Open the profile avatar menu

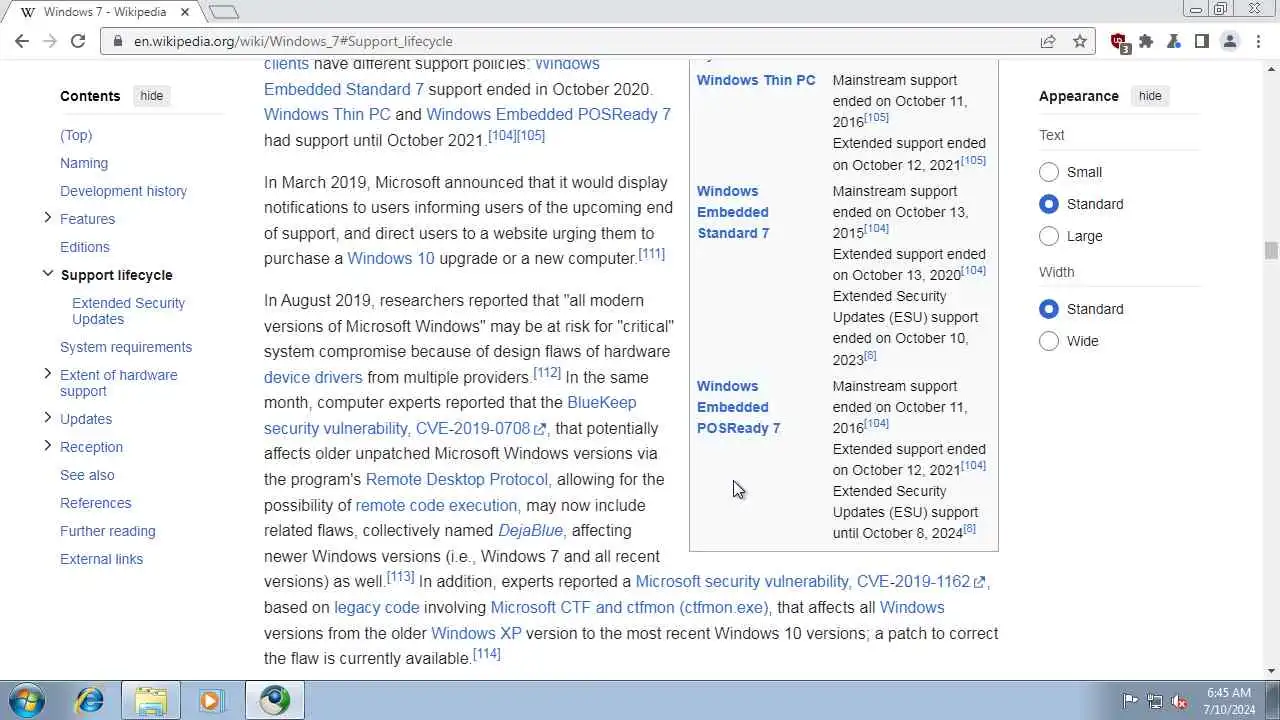click(x=1230, y=41)
